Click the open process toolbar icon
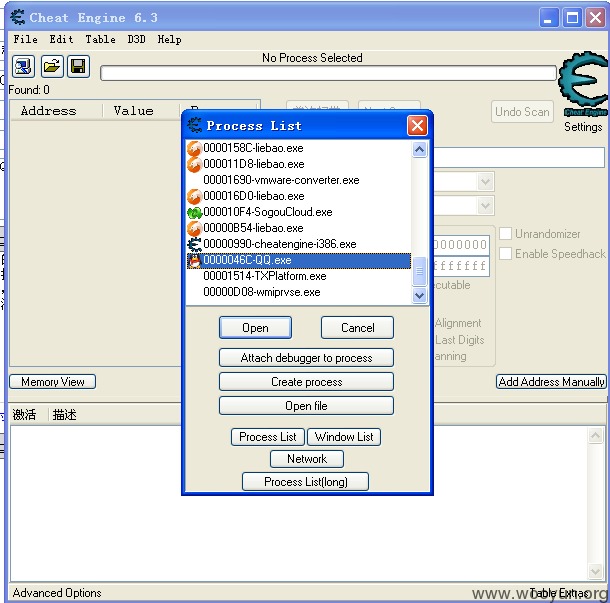The image size is (610, 603). (23, 66)
